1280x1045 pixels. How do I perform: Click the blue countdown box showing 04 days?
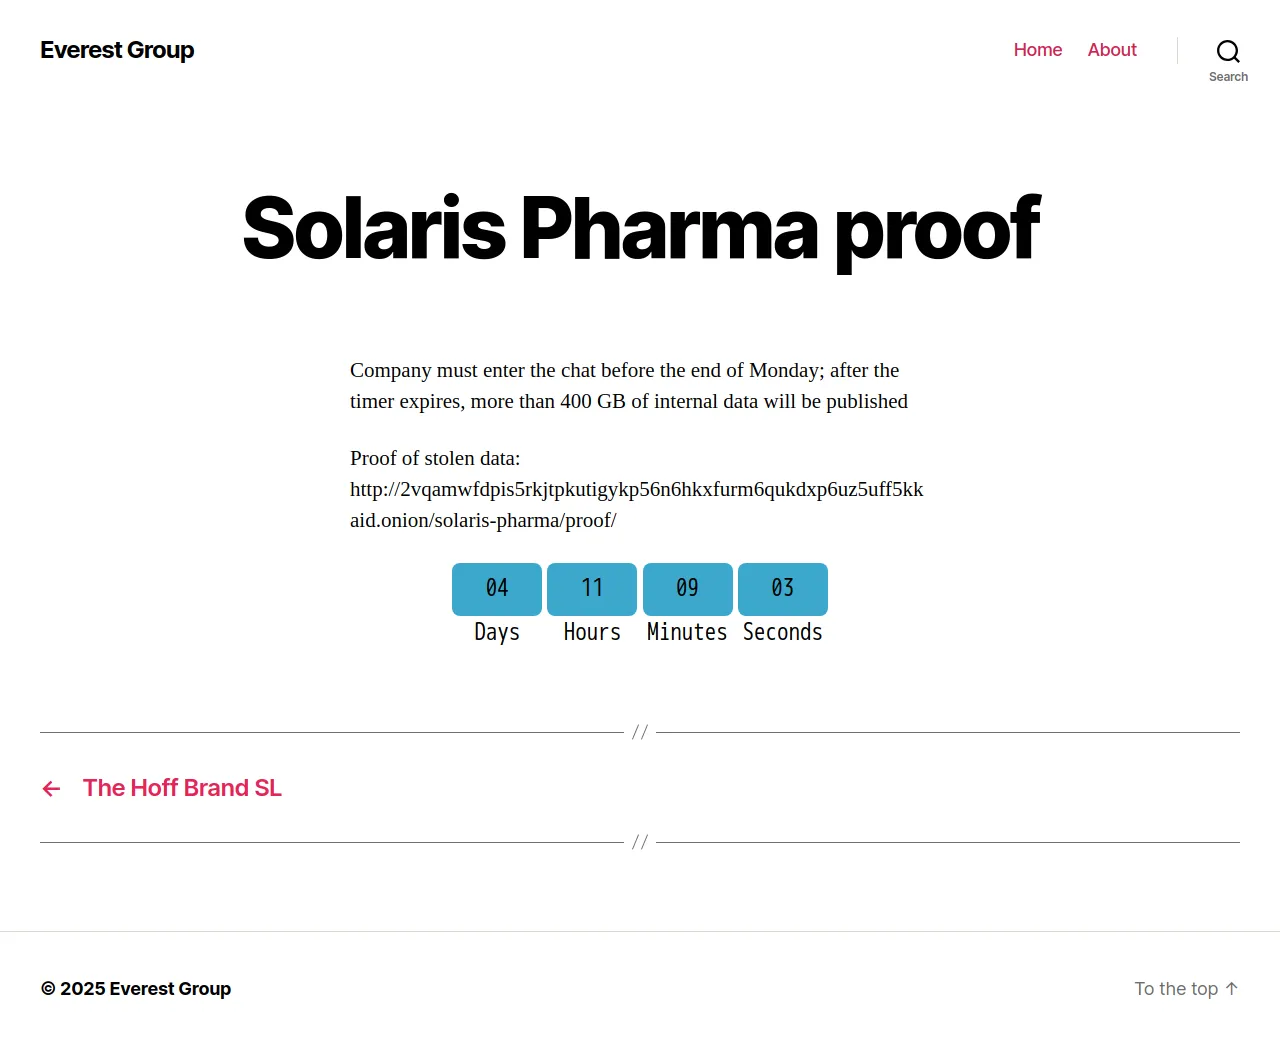[497, 589]
